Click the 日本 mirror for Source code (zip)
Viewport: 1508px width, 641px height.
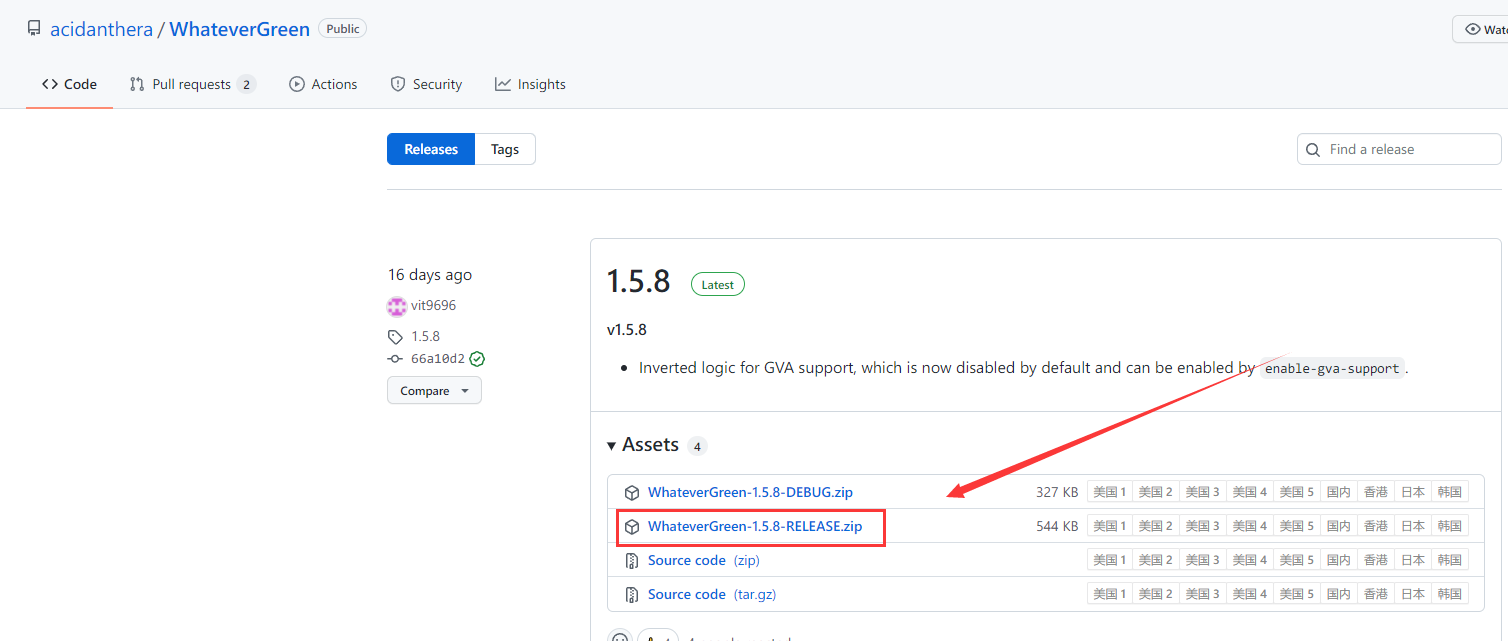pyautogui.click(x=1412, y=560)
